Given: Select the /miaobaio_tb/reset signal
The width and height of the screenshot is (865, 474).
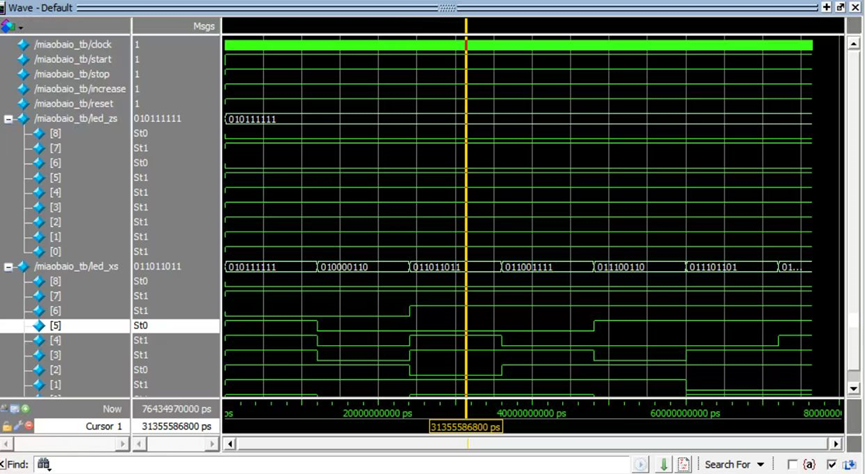Looking at the screenshot, I should point(72,104).
